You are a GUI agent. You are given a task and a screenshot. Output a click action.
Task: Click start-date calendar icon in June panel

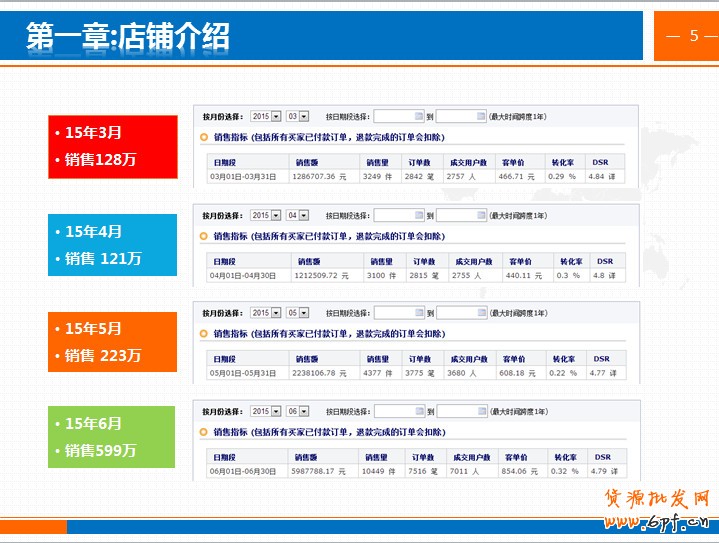(419, 411)
